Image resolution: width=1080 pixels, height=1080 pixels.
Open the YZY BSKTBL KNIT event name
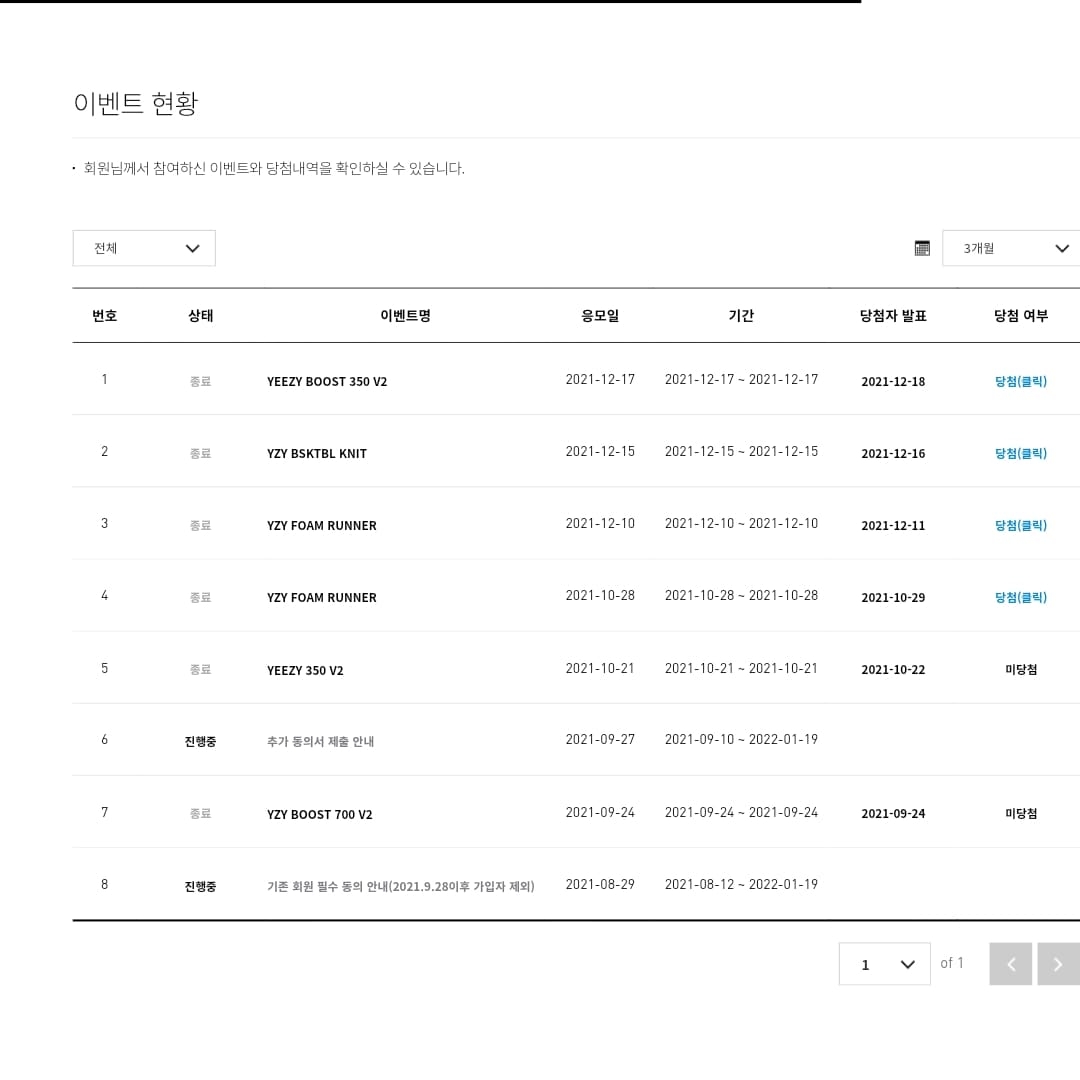pos(317,453)
